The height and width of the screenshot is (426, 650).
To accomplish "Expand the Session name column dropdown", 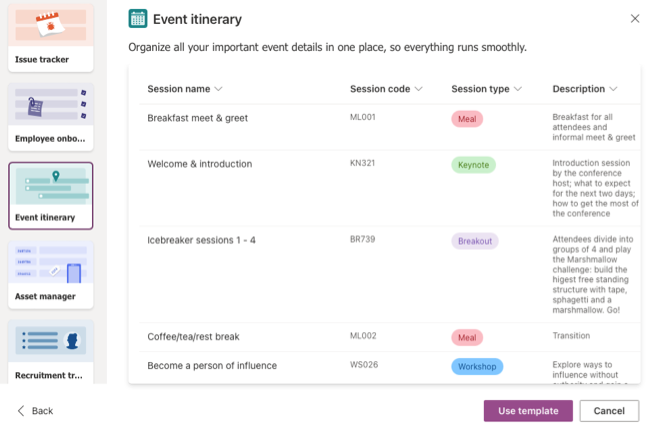I will [218, 89].
